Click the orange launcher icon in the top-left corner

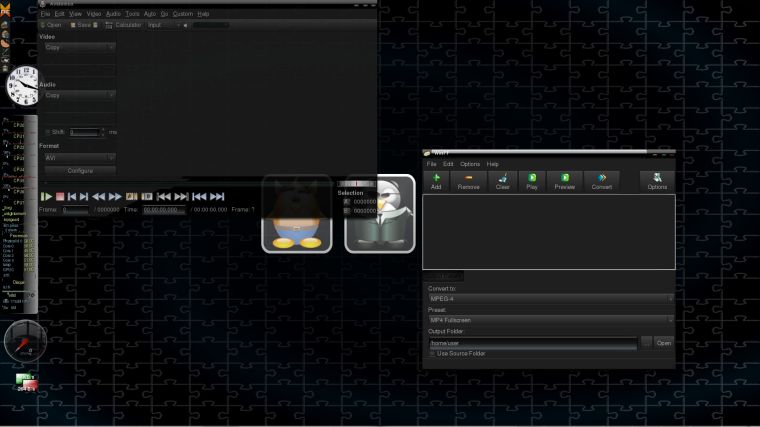[x=5, y=10]
